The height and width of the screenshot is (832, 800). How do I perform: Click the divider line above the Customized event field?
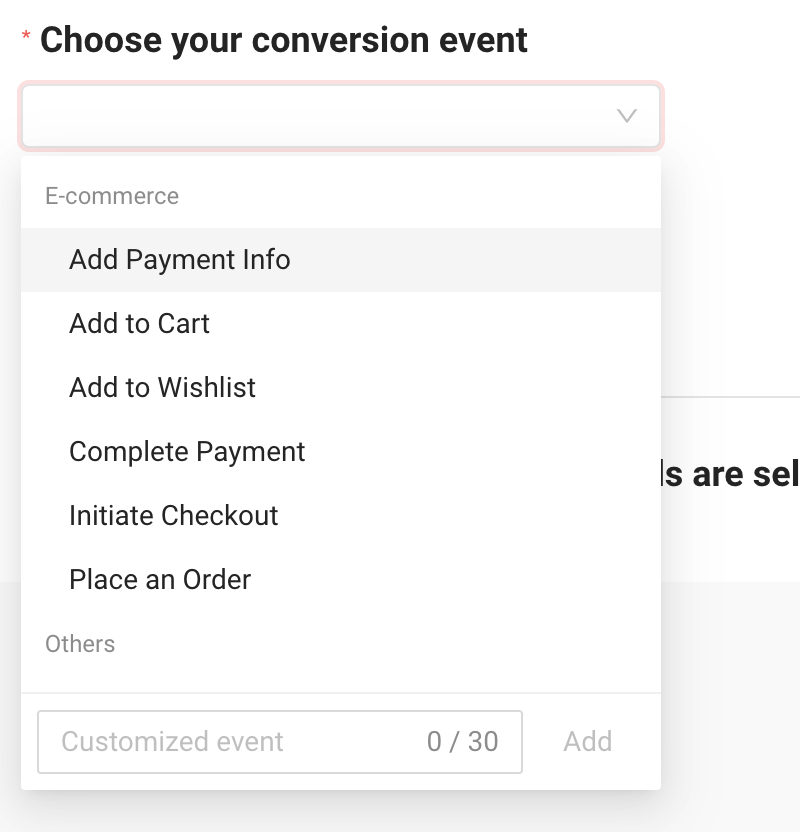click(x=340, y=693)
